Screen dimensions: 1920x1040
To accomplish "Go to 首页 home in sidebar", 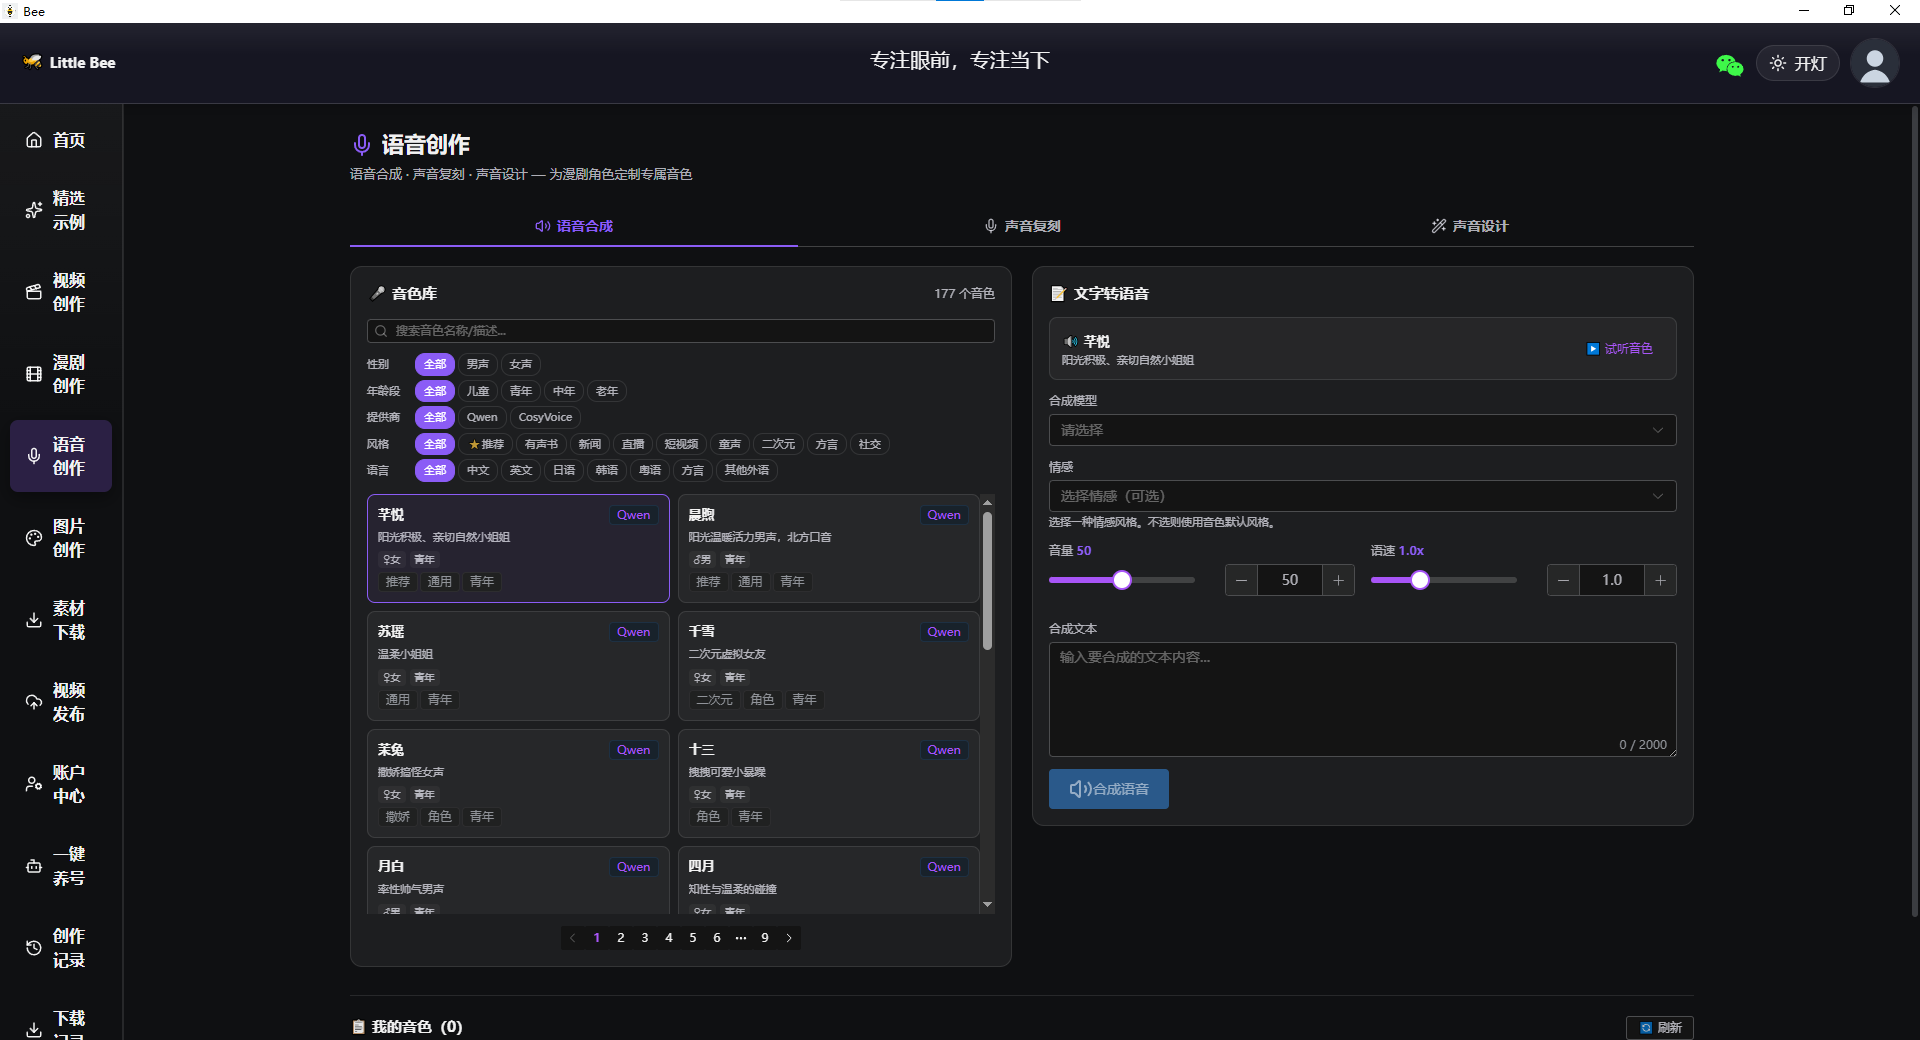I will (x=56, y=140).
